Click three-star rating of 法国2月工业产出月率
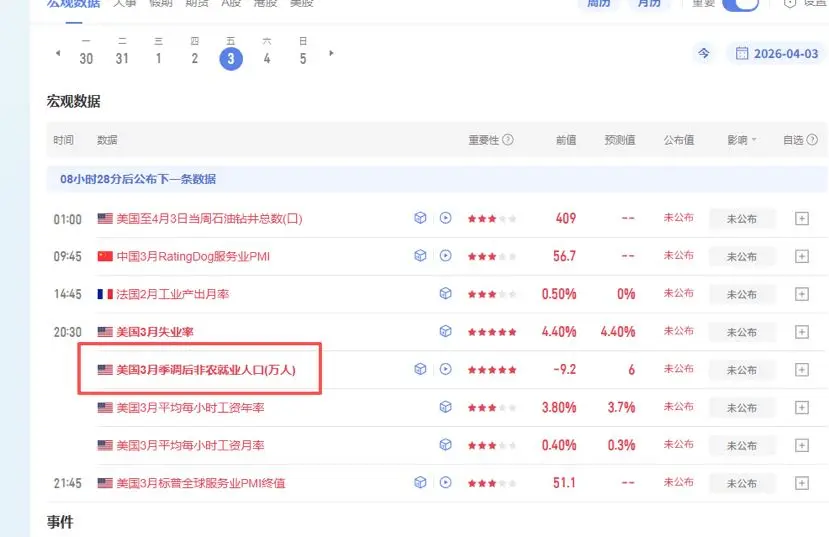The height and width of the screenshot is (537, 829). pos(492,294)
